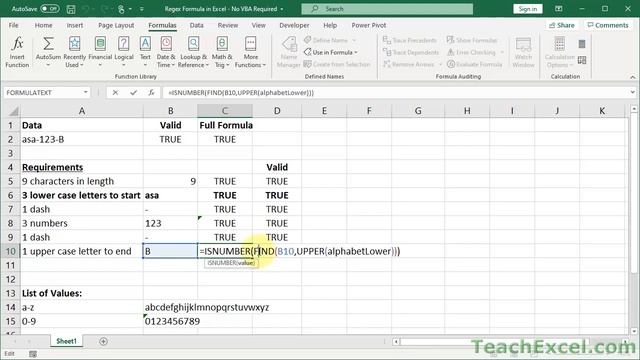The image size is (640, 360).
Task: Customize Quick Access Toolbar dropdown
Action: click(142, 9)
